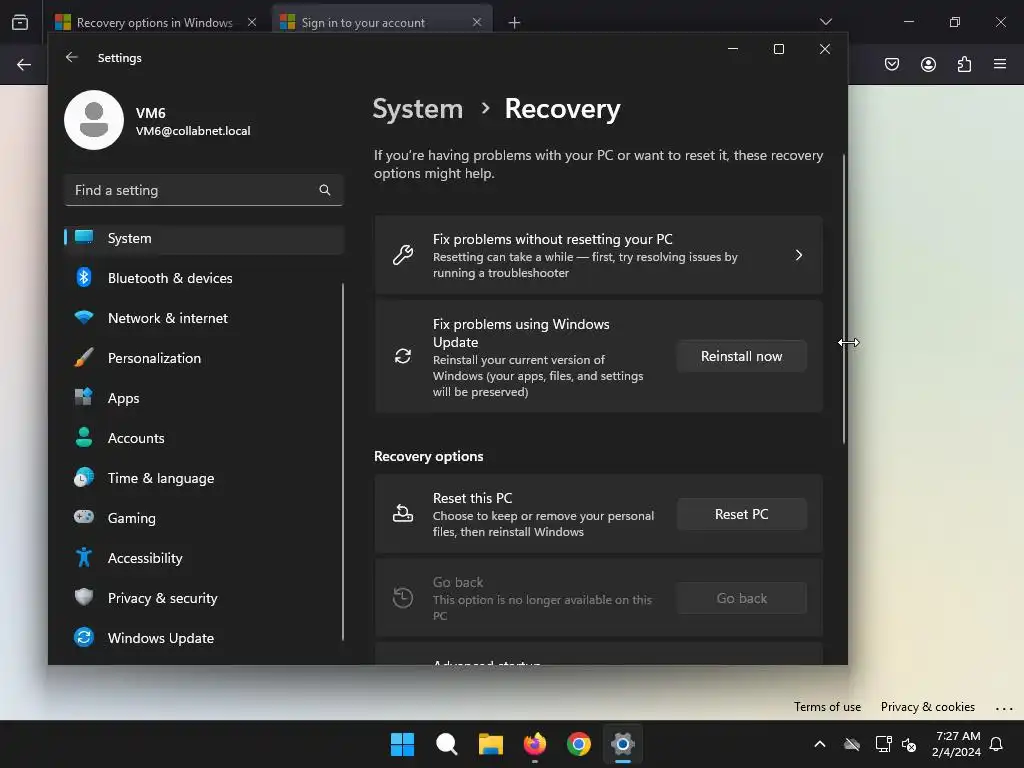Open Accessibility settings
This screenshot has width=1024, height=768.
(204, 558)
